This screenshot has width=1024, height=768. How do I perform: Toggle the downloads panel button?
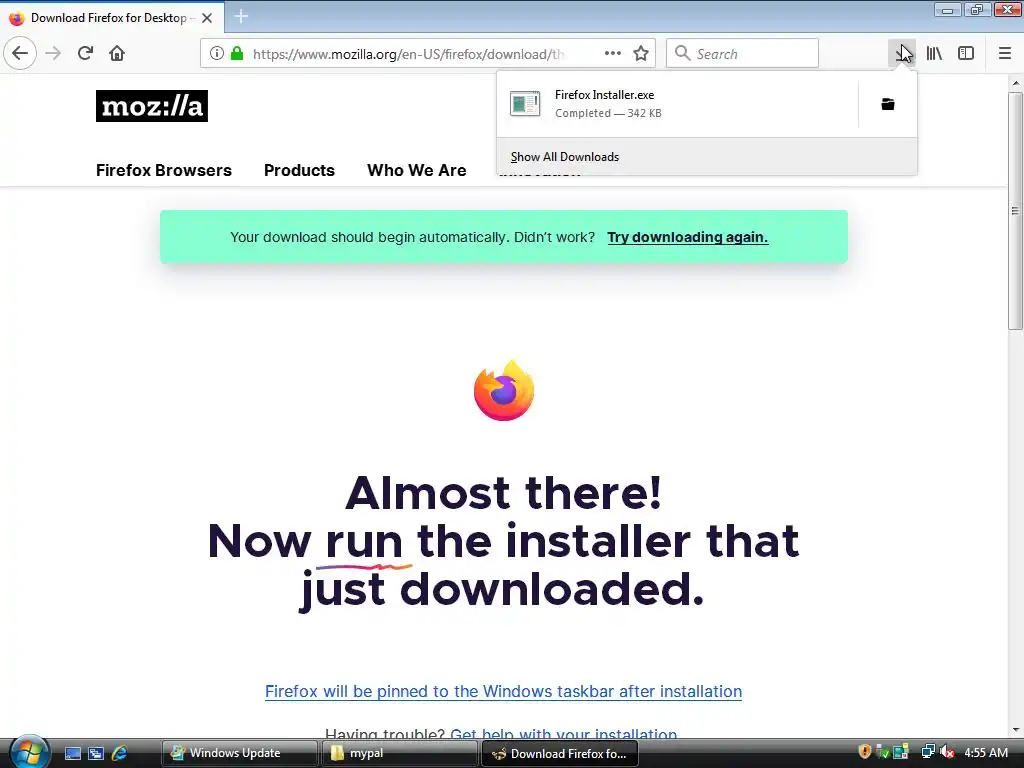(x=902, y=53)
